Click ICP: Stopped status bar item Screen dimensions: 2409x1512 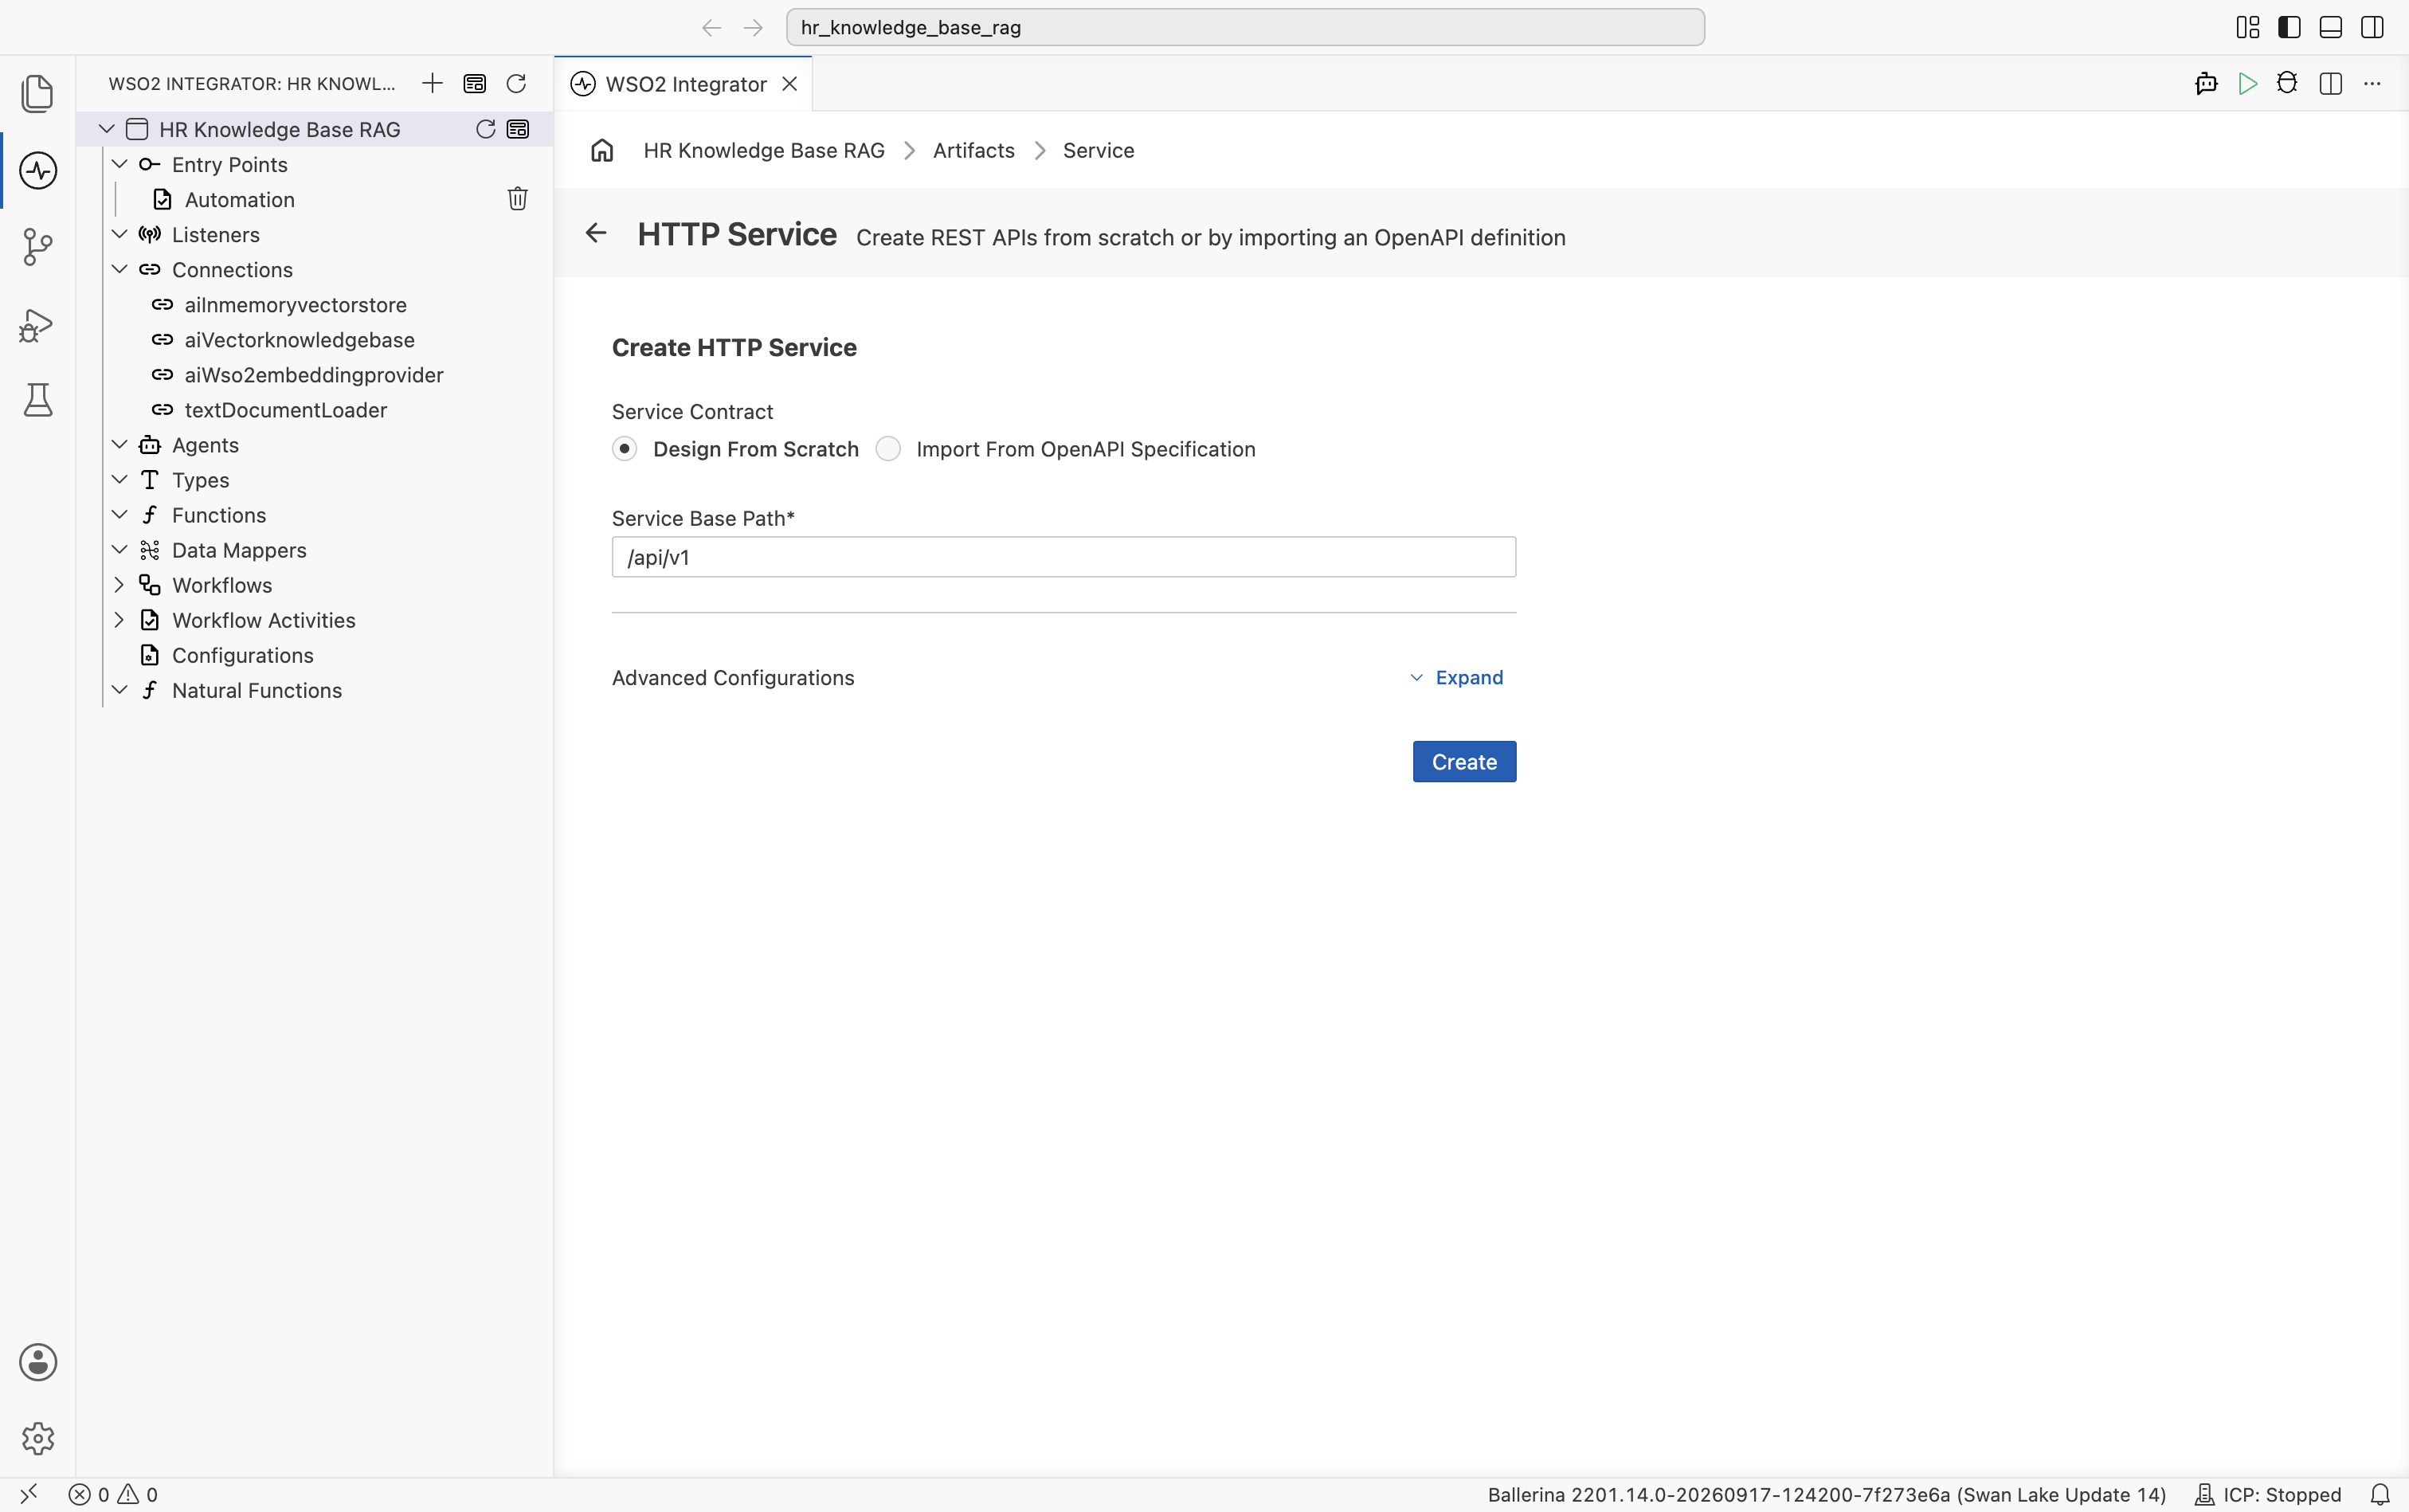[x=2267, y=1494]
